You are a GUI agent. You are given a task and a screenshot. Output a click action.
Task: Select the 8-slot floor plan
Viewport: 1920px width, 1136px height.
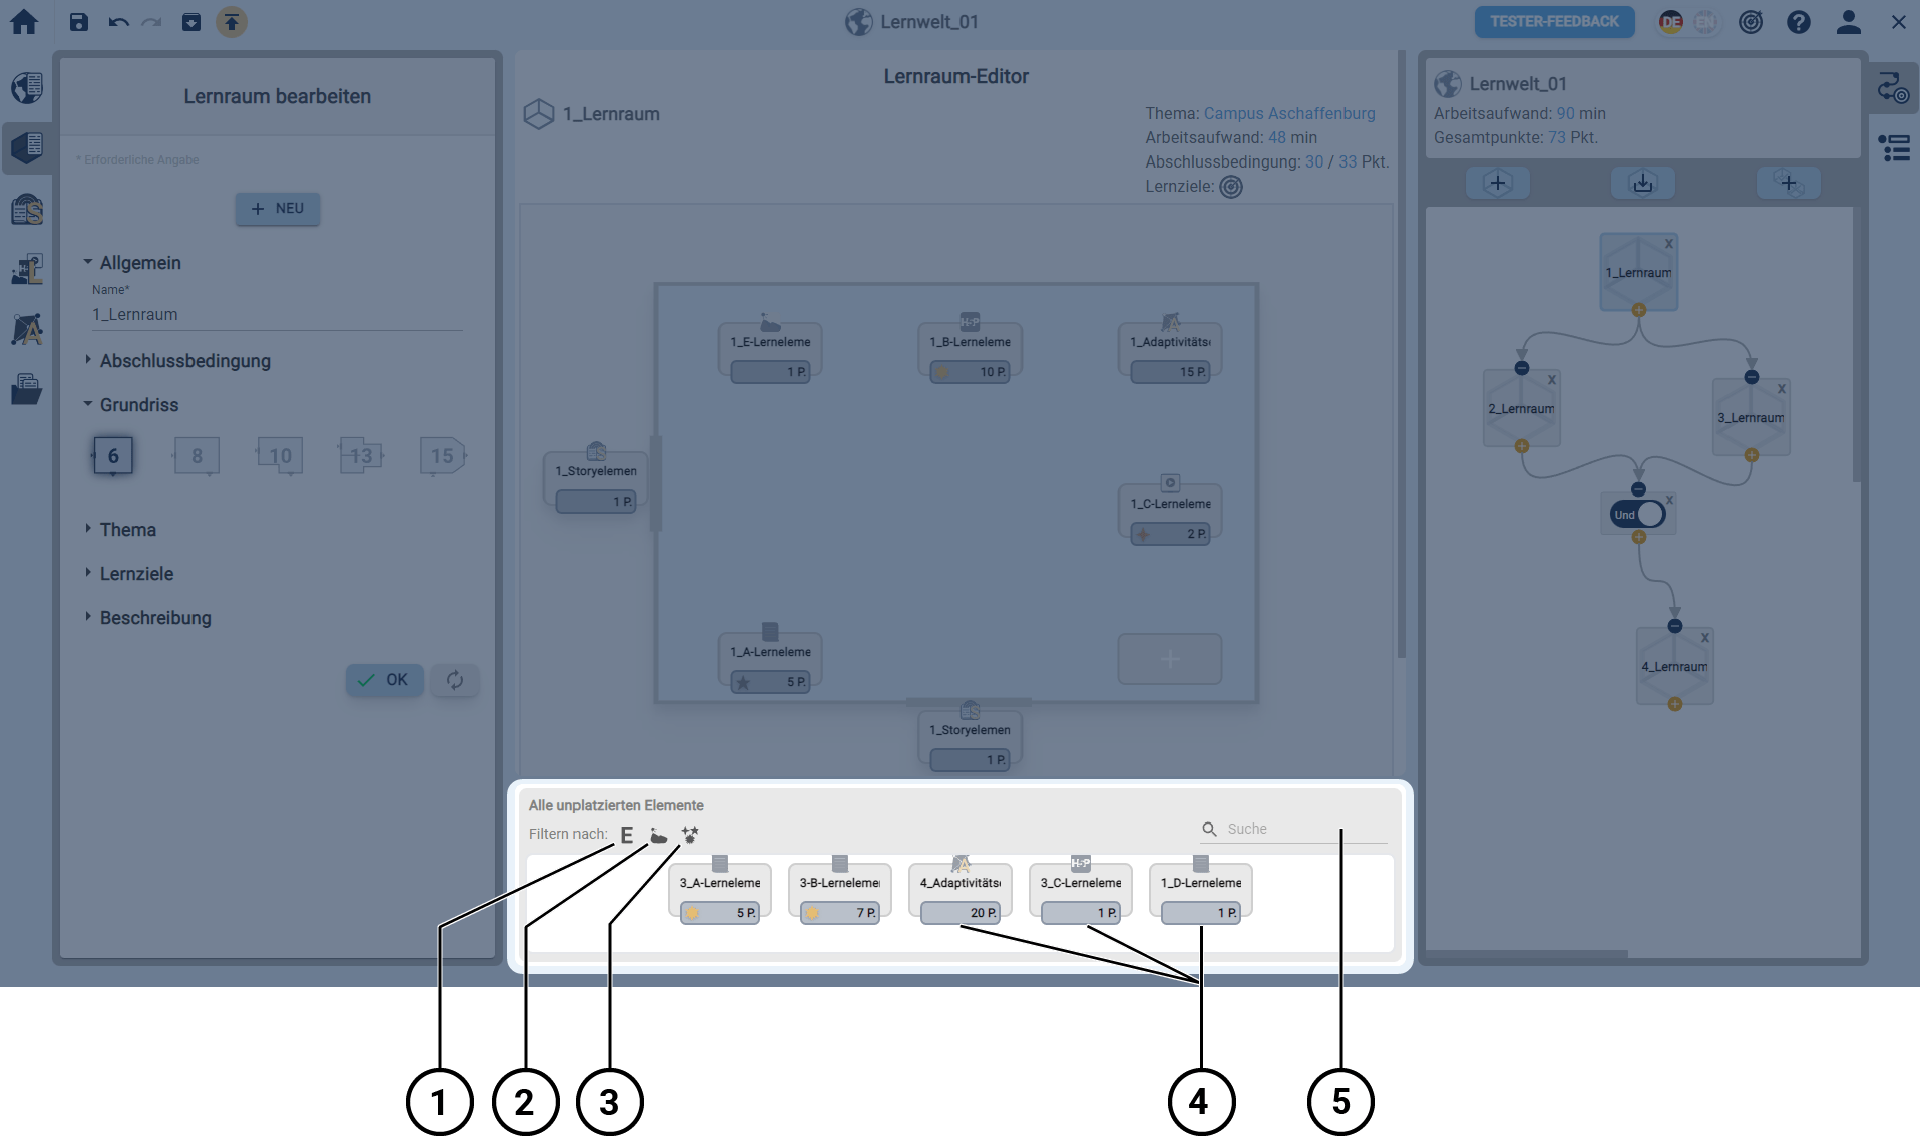(197, 455)
